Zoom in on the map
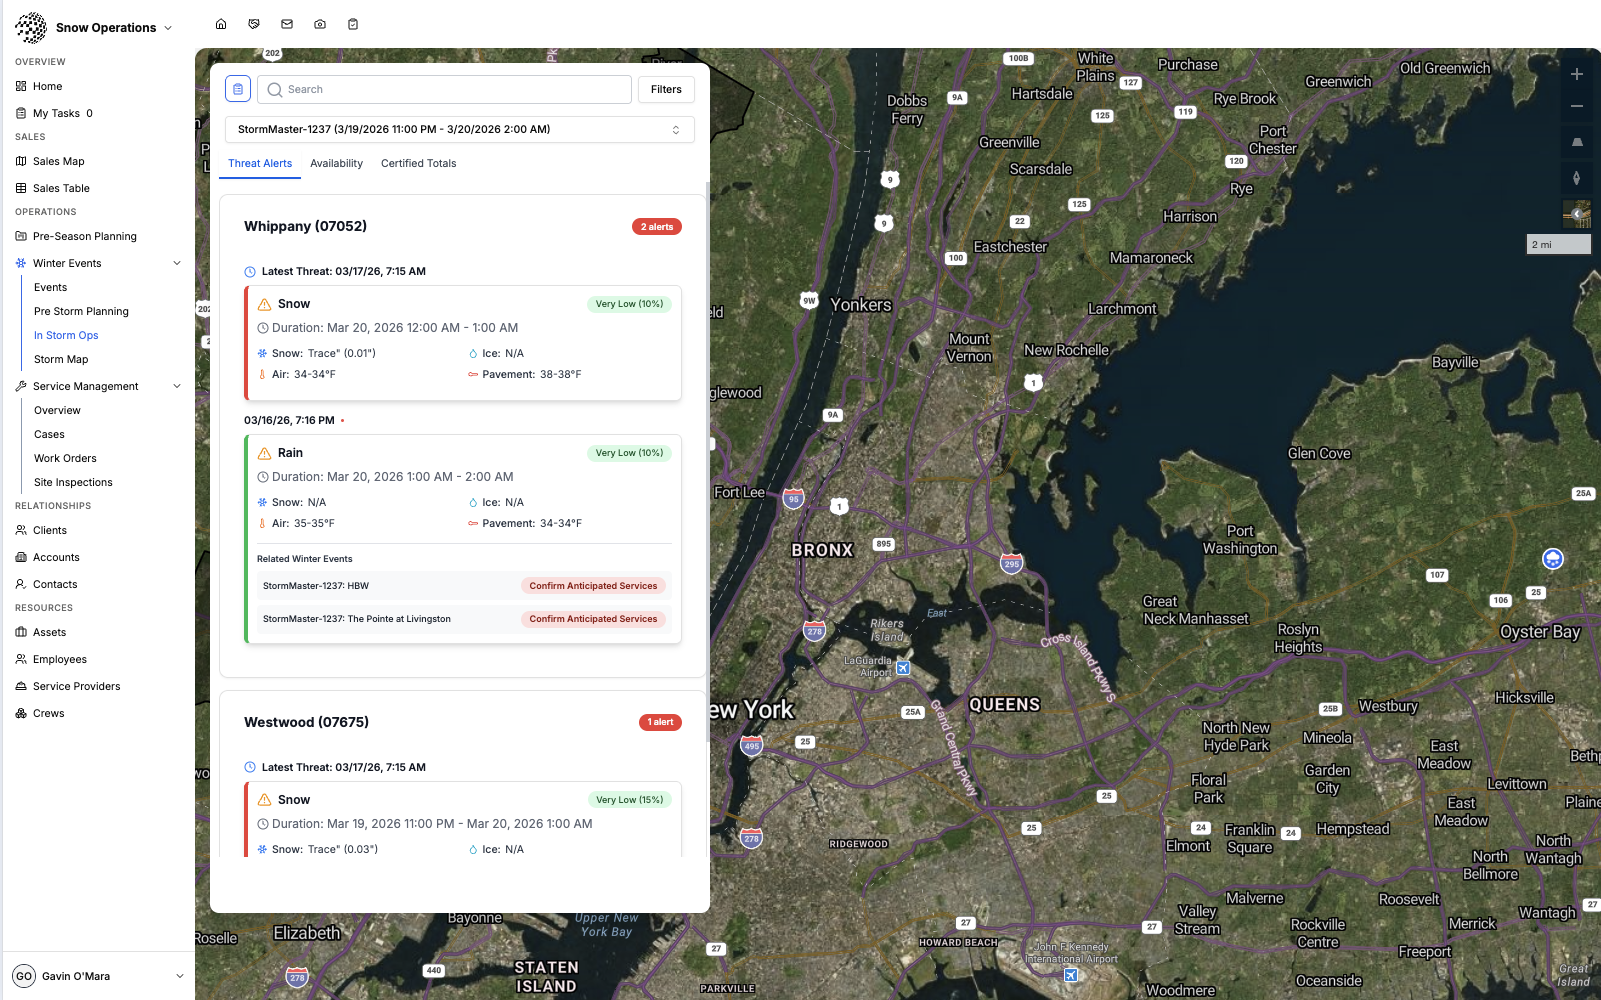 [1576, 75]
